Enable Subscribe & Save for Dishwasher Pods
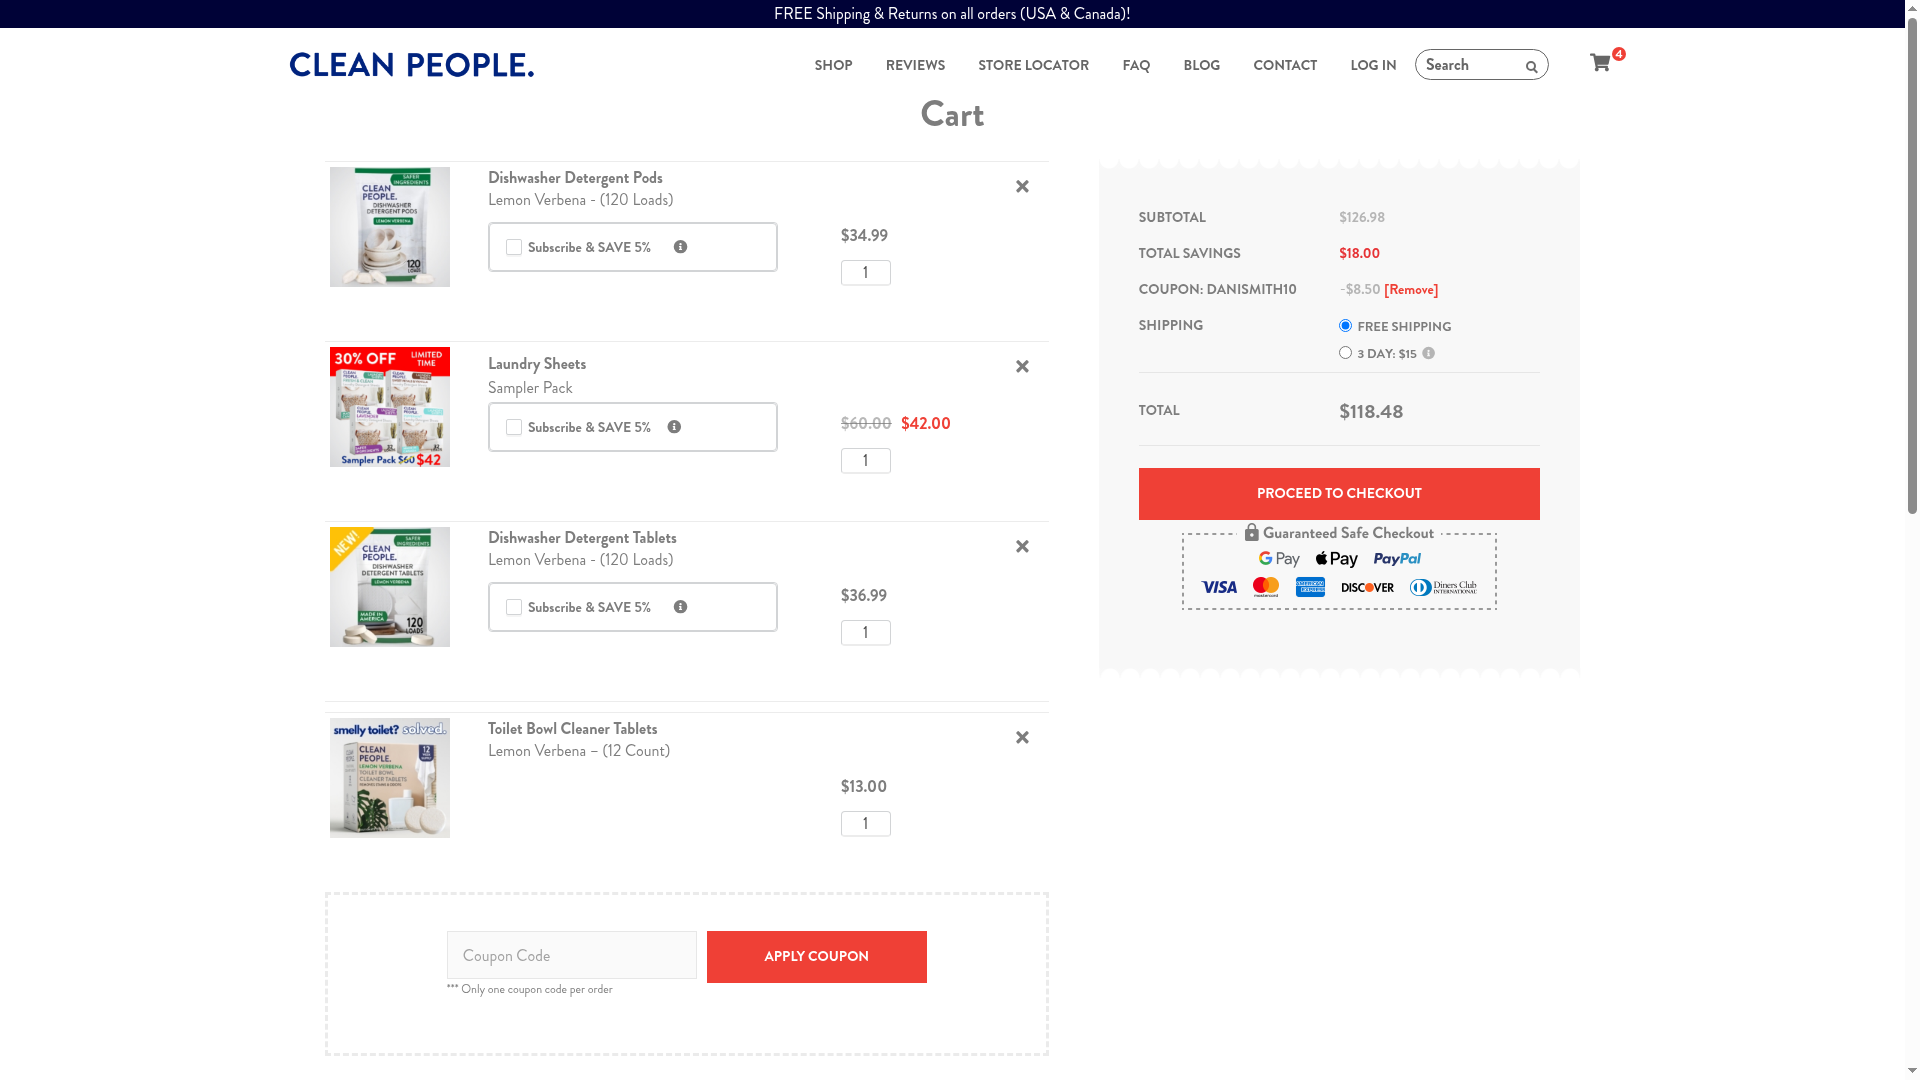This screenshot has width=1920, height=1080. point(514,247)
